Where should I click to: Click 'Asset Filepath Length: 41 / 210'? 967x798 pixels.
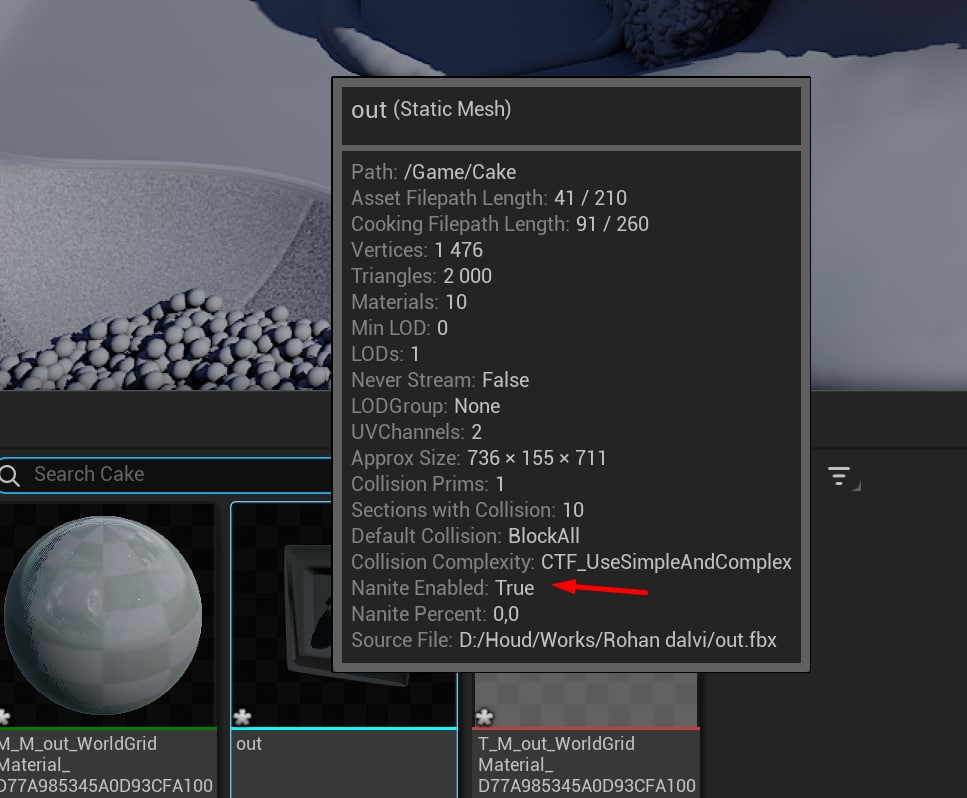pos(489,198)
